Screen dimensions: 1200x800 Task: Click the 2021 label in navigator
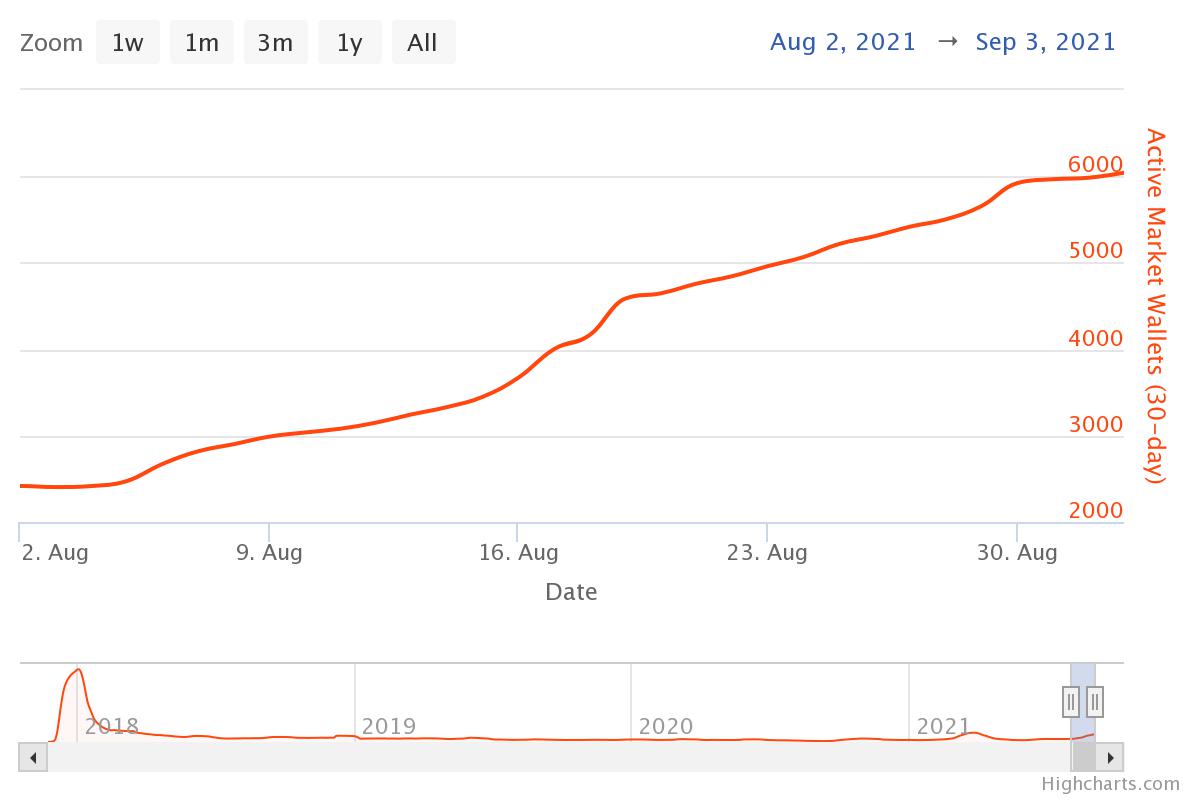click(x=943, y=726)
